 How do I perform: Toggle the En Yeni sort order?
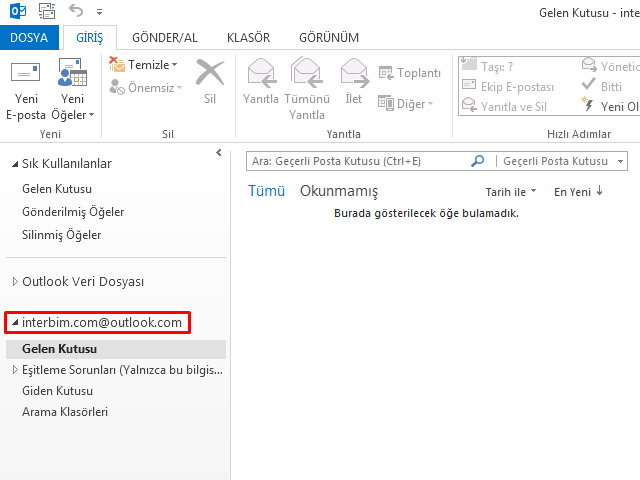[x=578, y=191]
